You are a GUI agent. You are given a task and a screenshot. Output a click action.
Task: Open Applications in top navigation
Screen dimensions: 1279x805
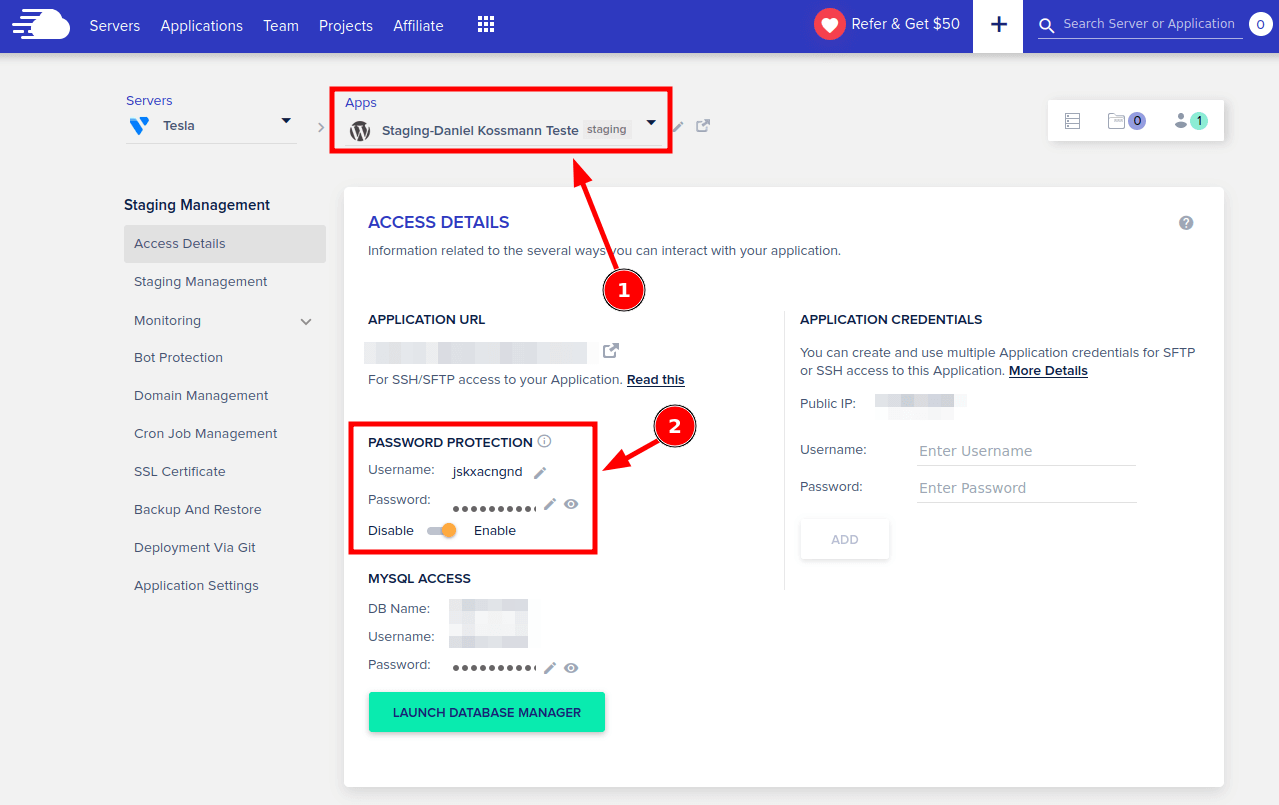(202, 26)
